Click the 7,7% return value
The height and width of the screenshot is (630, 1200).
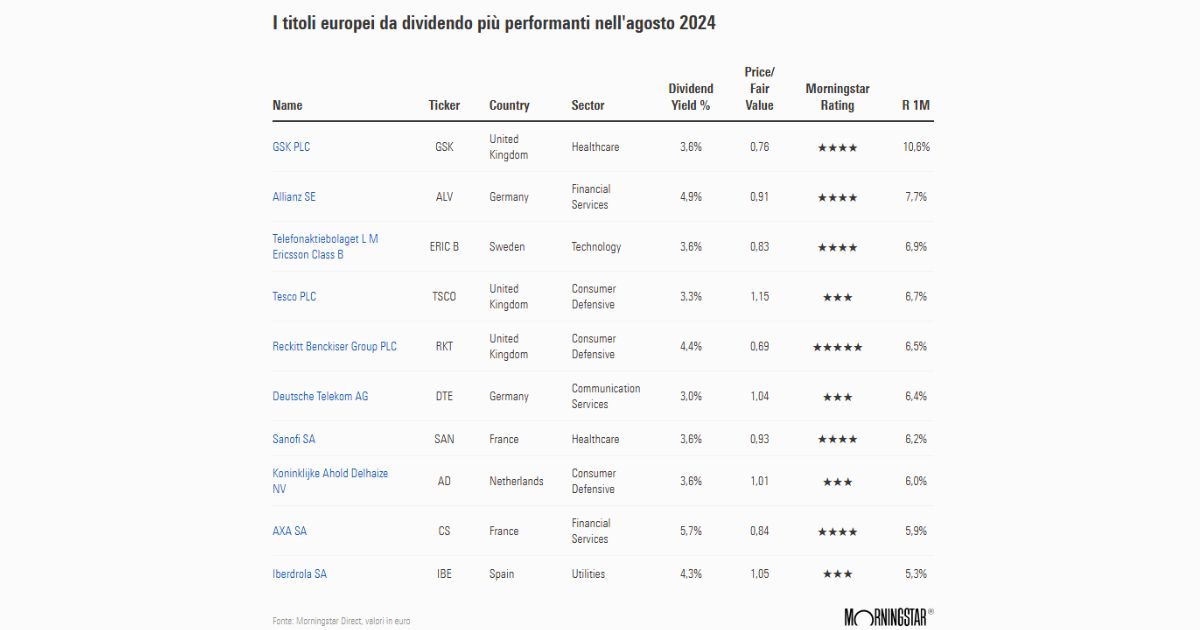click(x=916, y=197)
